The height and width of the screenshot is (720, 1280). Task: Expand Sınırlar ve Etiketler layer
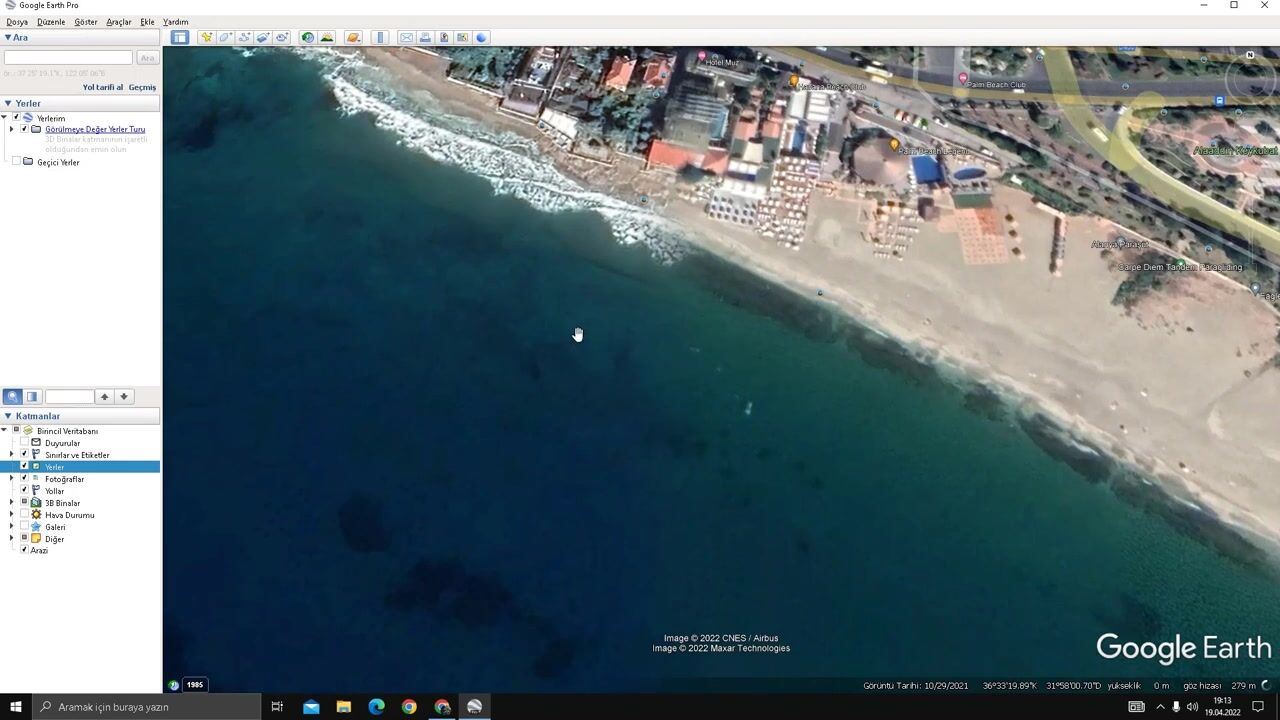tap(11, 455)
